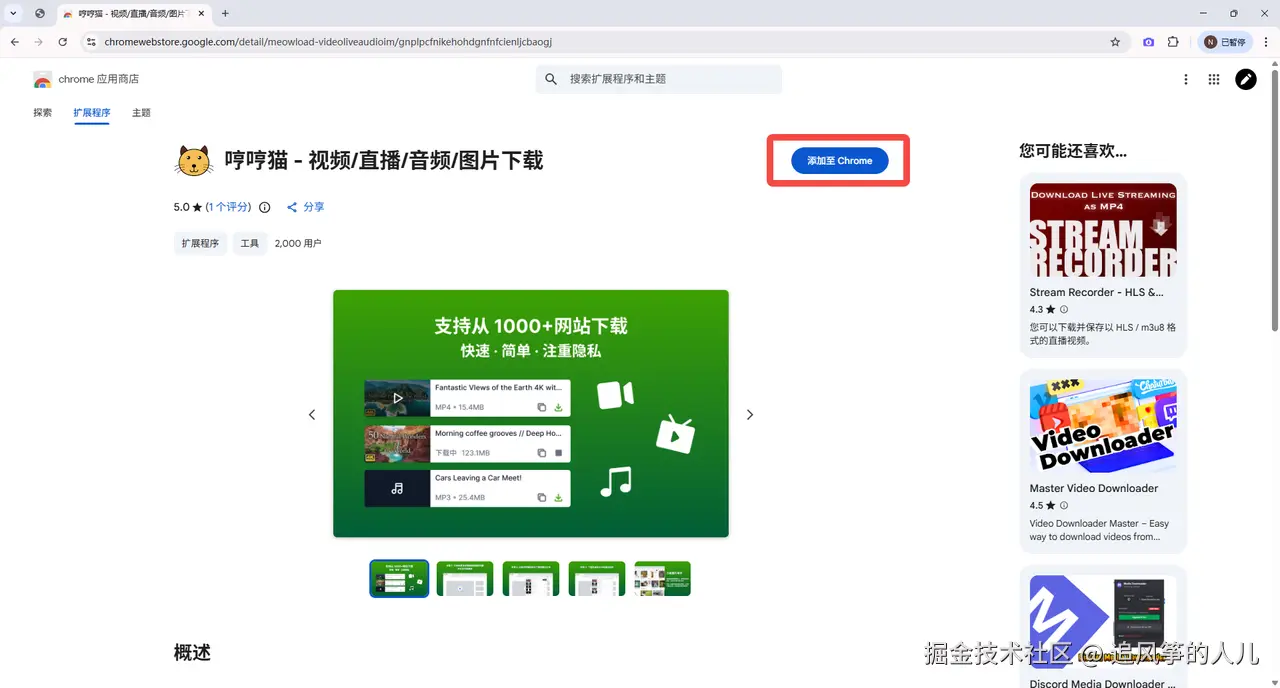Click the Stream Recorder - HLS title
This screenshot has width=1280, height=688.
click(x=1096, y=292)
